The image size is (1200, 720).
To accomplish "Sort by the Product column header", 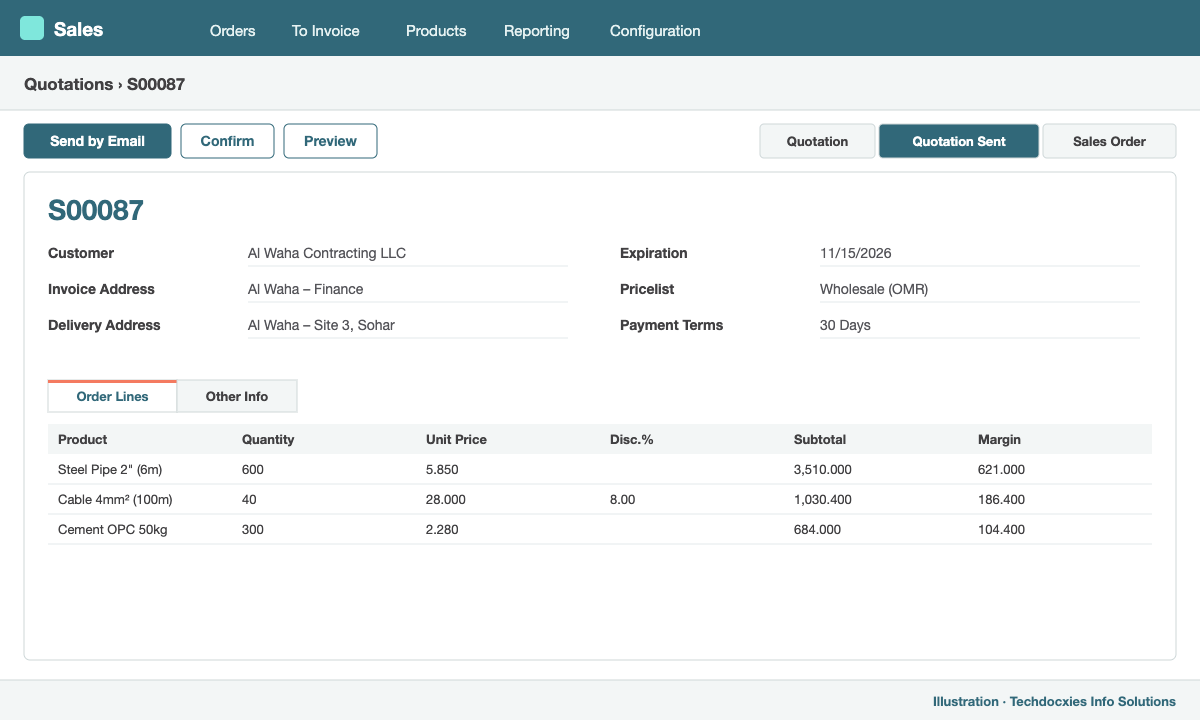I will coord(82,439).
